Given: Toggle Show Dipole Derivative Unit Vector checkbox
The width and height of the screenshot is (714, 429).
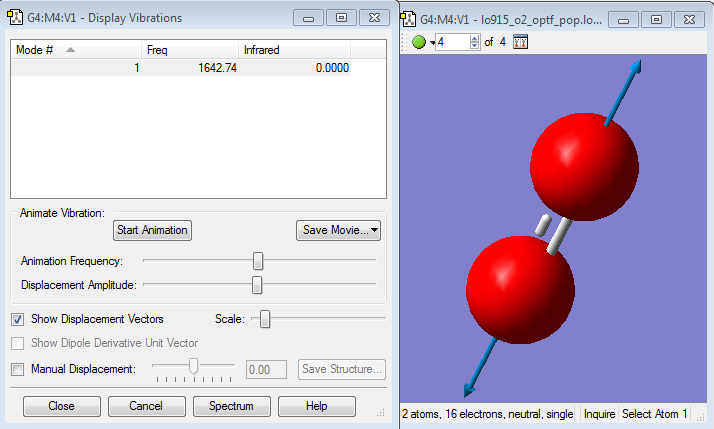Looking at the screenshot, I should pos(17,343).
